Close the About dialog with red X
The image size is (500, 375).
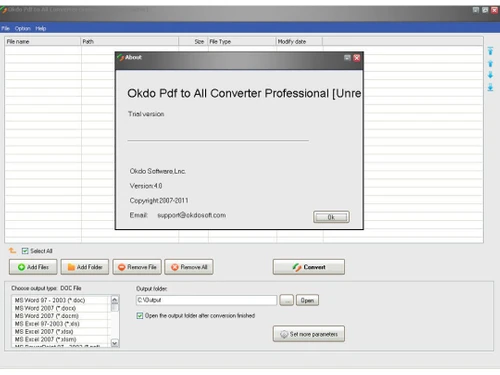click(x=357, y=58)
